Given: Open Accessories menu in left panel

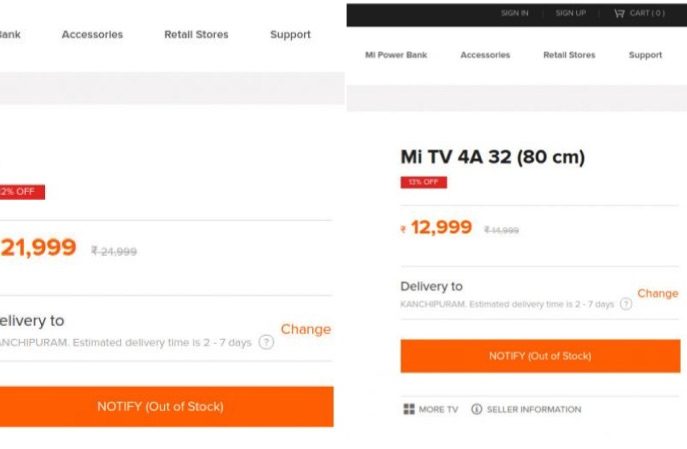Looking at the screenshot, I should pos(92,34).
